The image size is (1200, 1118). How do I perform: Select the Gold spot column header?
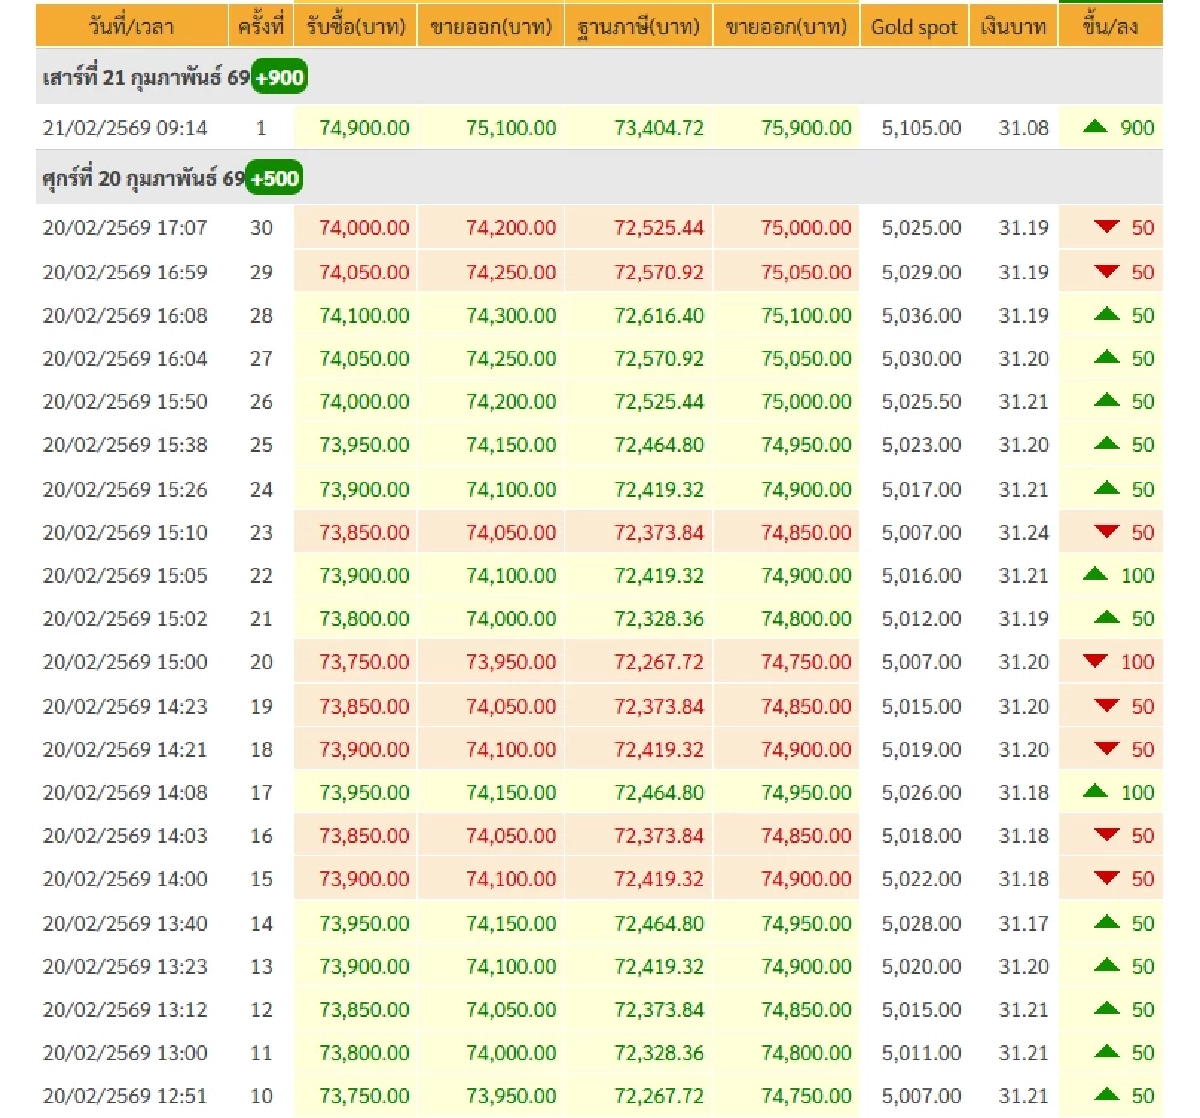pos(914,27)
